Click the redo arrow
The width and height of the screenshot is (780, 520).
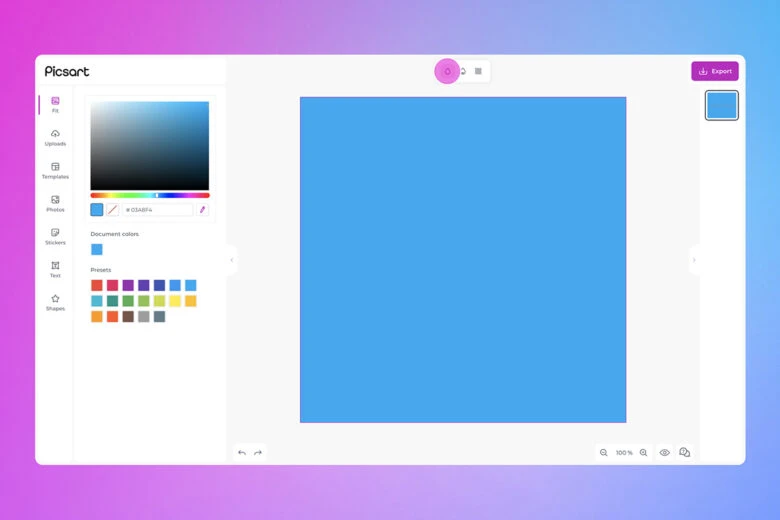[258, 453]
